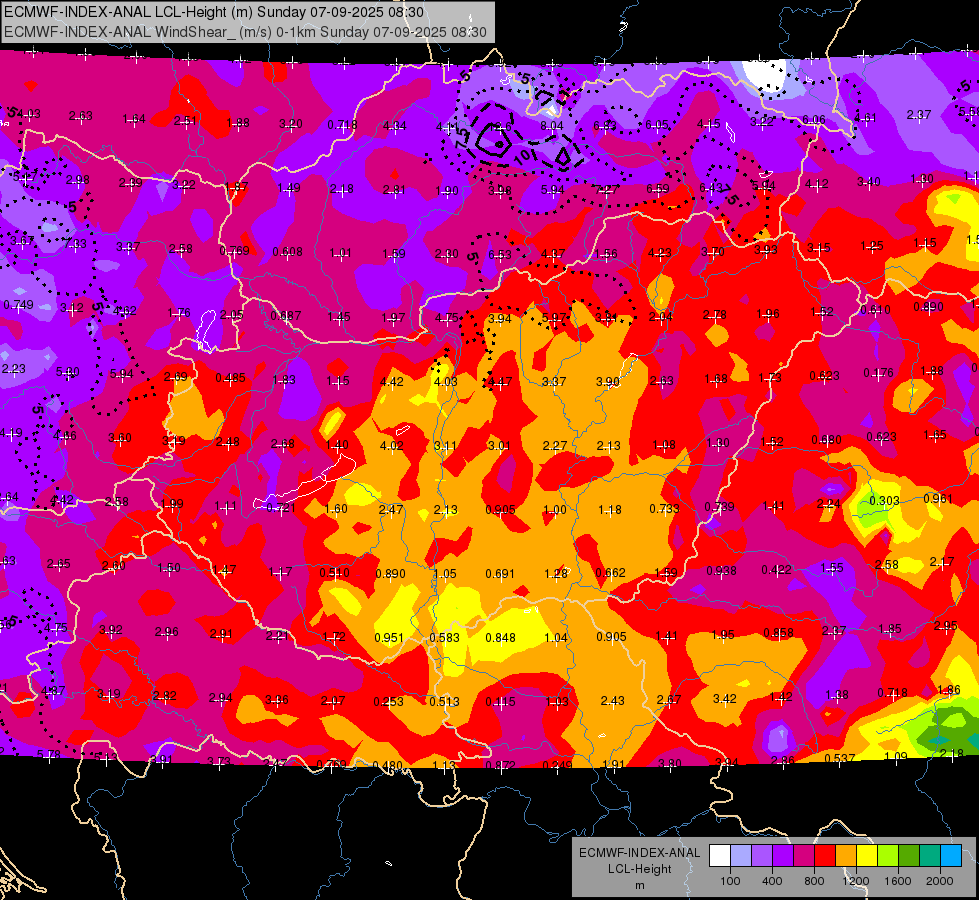The height and width of the screenshot is (900, 979).
Task: Click the '800' legend scale label
Action: coord(814,881)
